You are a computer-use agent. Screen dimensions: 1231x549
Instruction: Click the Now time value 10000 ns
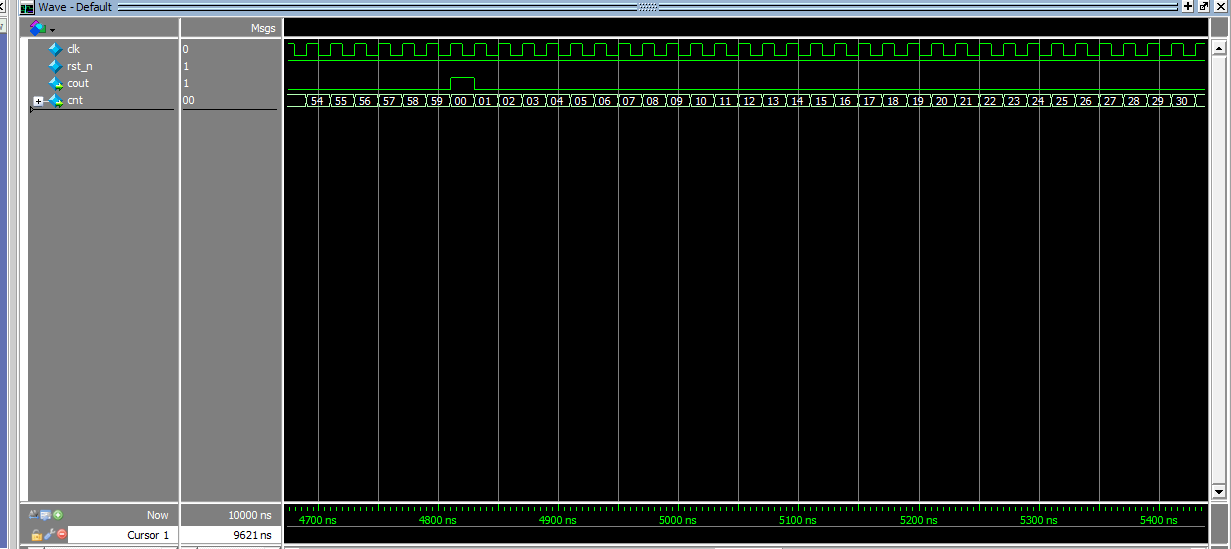[248, 515]
